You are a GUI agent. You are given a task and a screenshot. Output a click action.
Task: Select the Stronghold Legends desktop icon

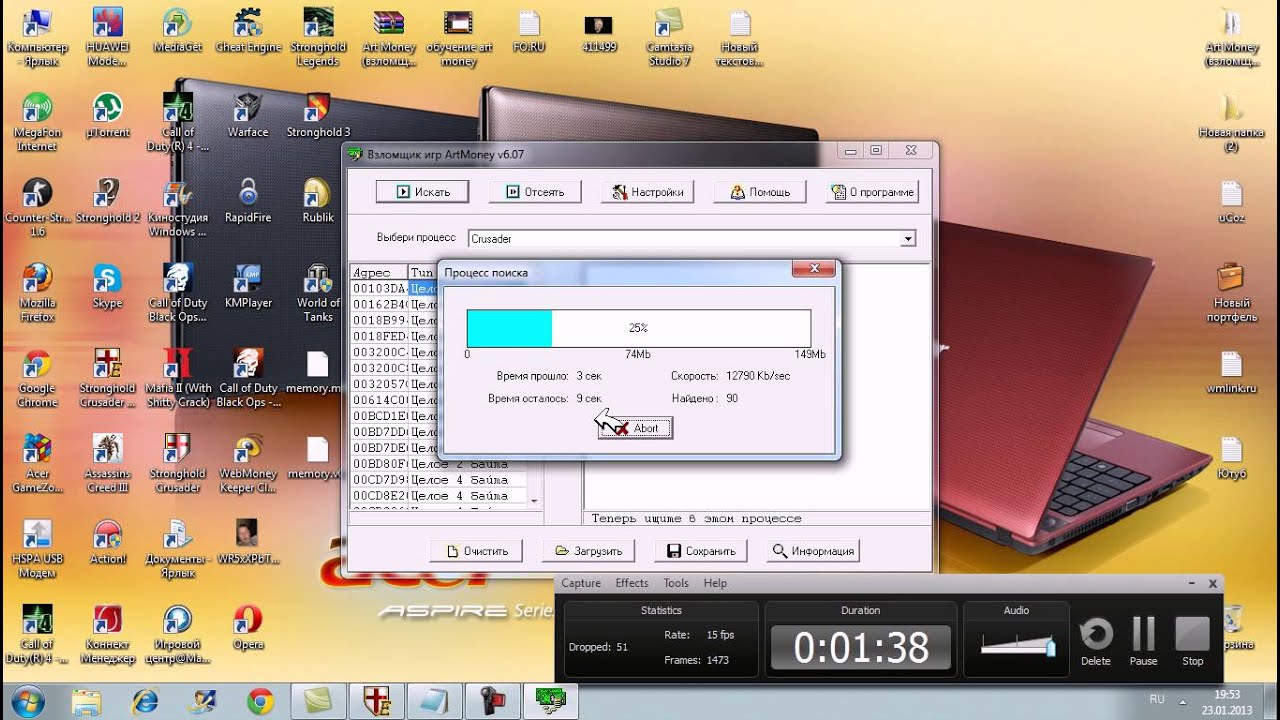coord(318,38)
